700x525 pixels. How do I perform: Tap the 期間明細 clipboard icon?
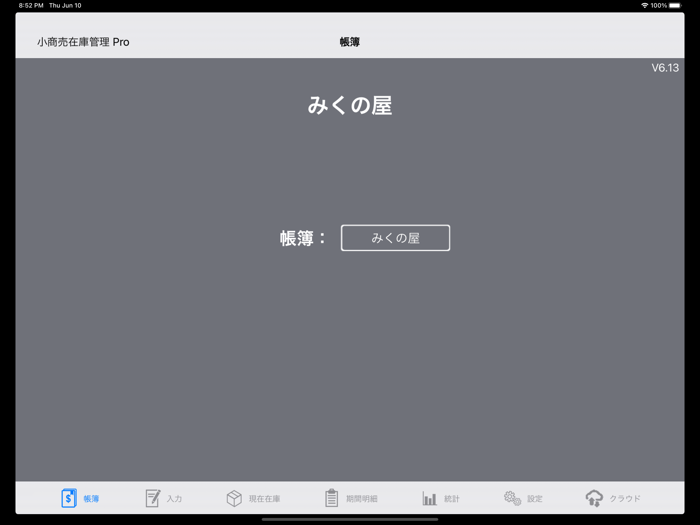click(331, 498)
